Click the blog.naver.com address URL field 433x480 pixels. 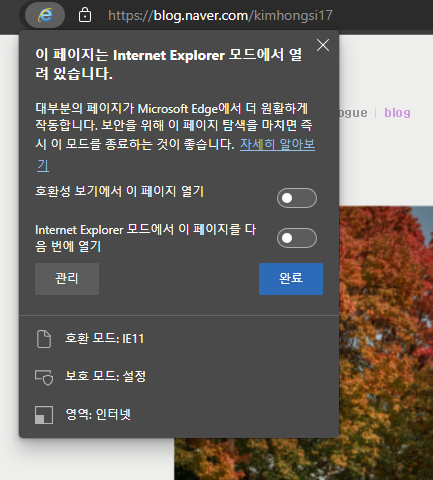point(220,15)
